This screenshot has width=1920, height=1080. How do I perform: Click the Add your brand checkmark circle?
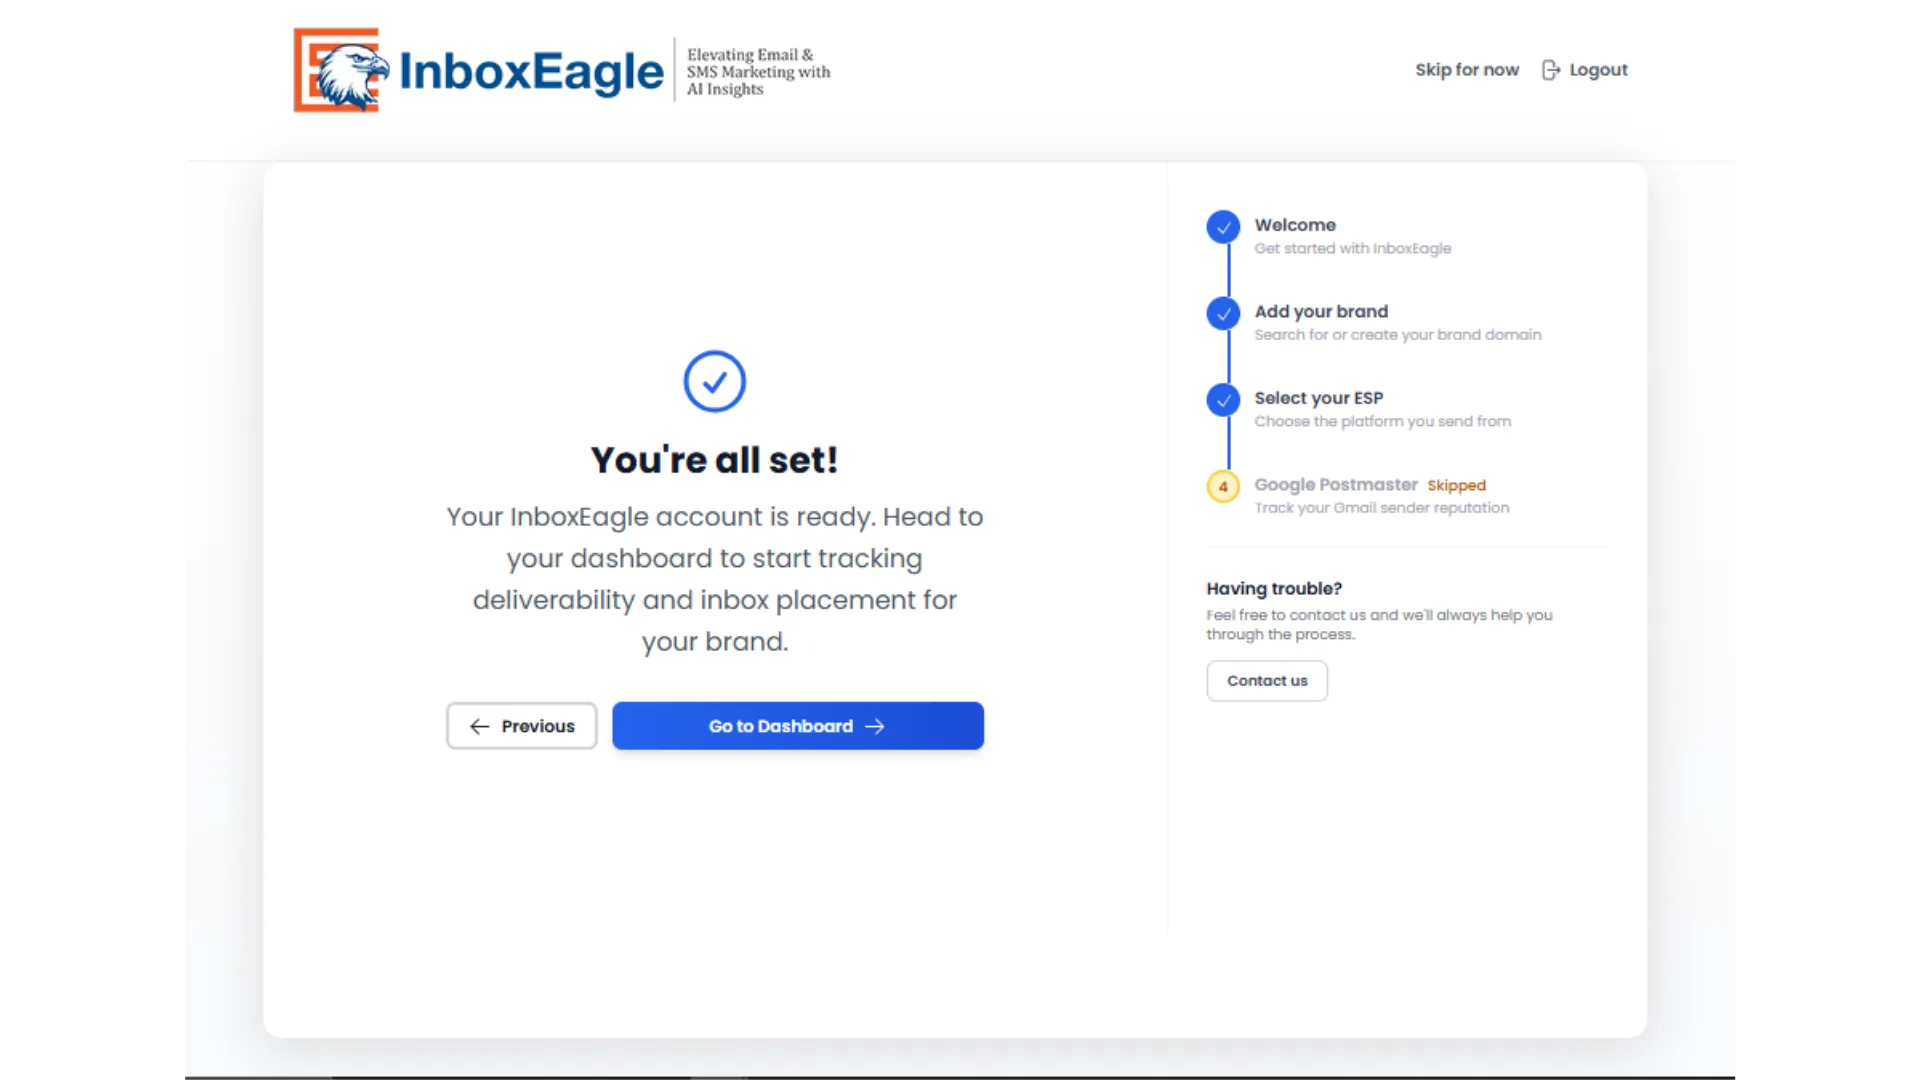(1223, 313)
